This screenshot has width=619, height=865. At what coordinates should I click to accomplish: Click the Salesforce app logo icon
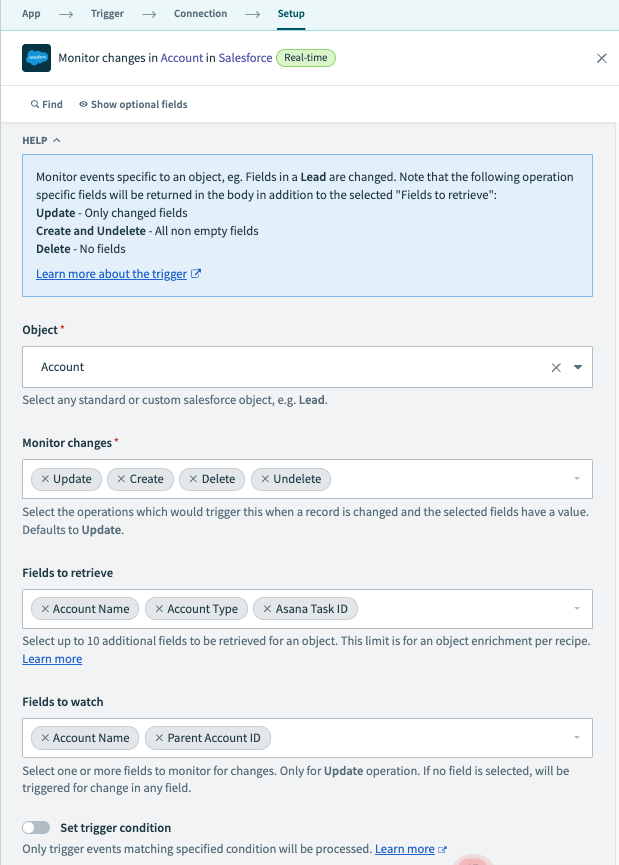36,58
